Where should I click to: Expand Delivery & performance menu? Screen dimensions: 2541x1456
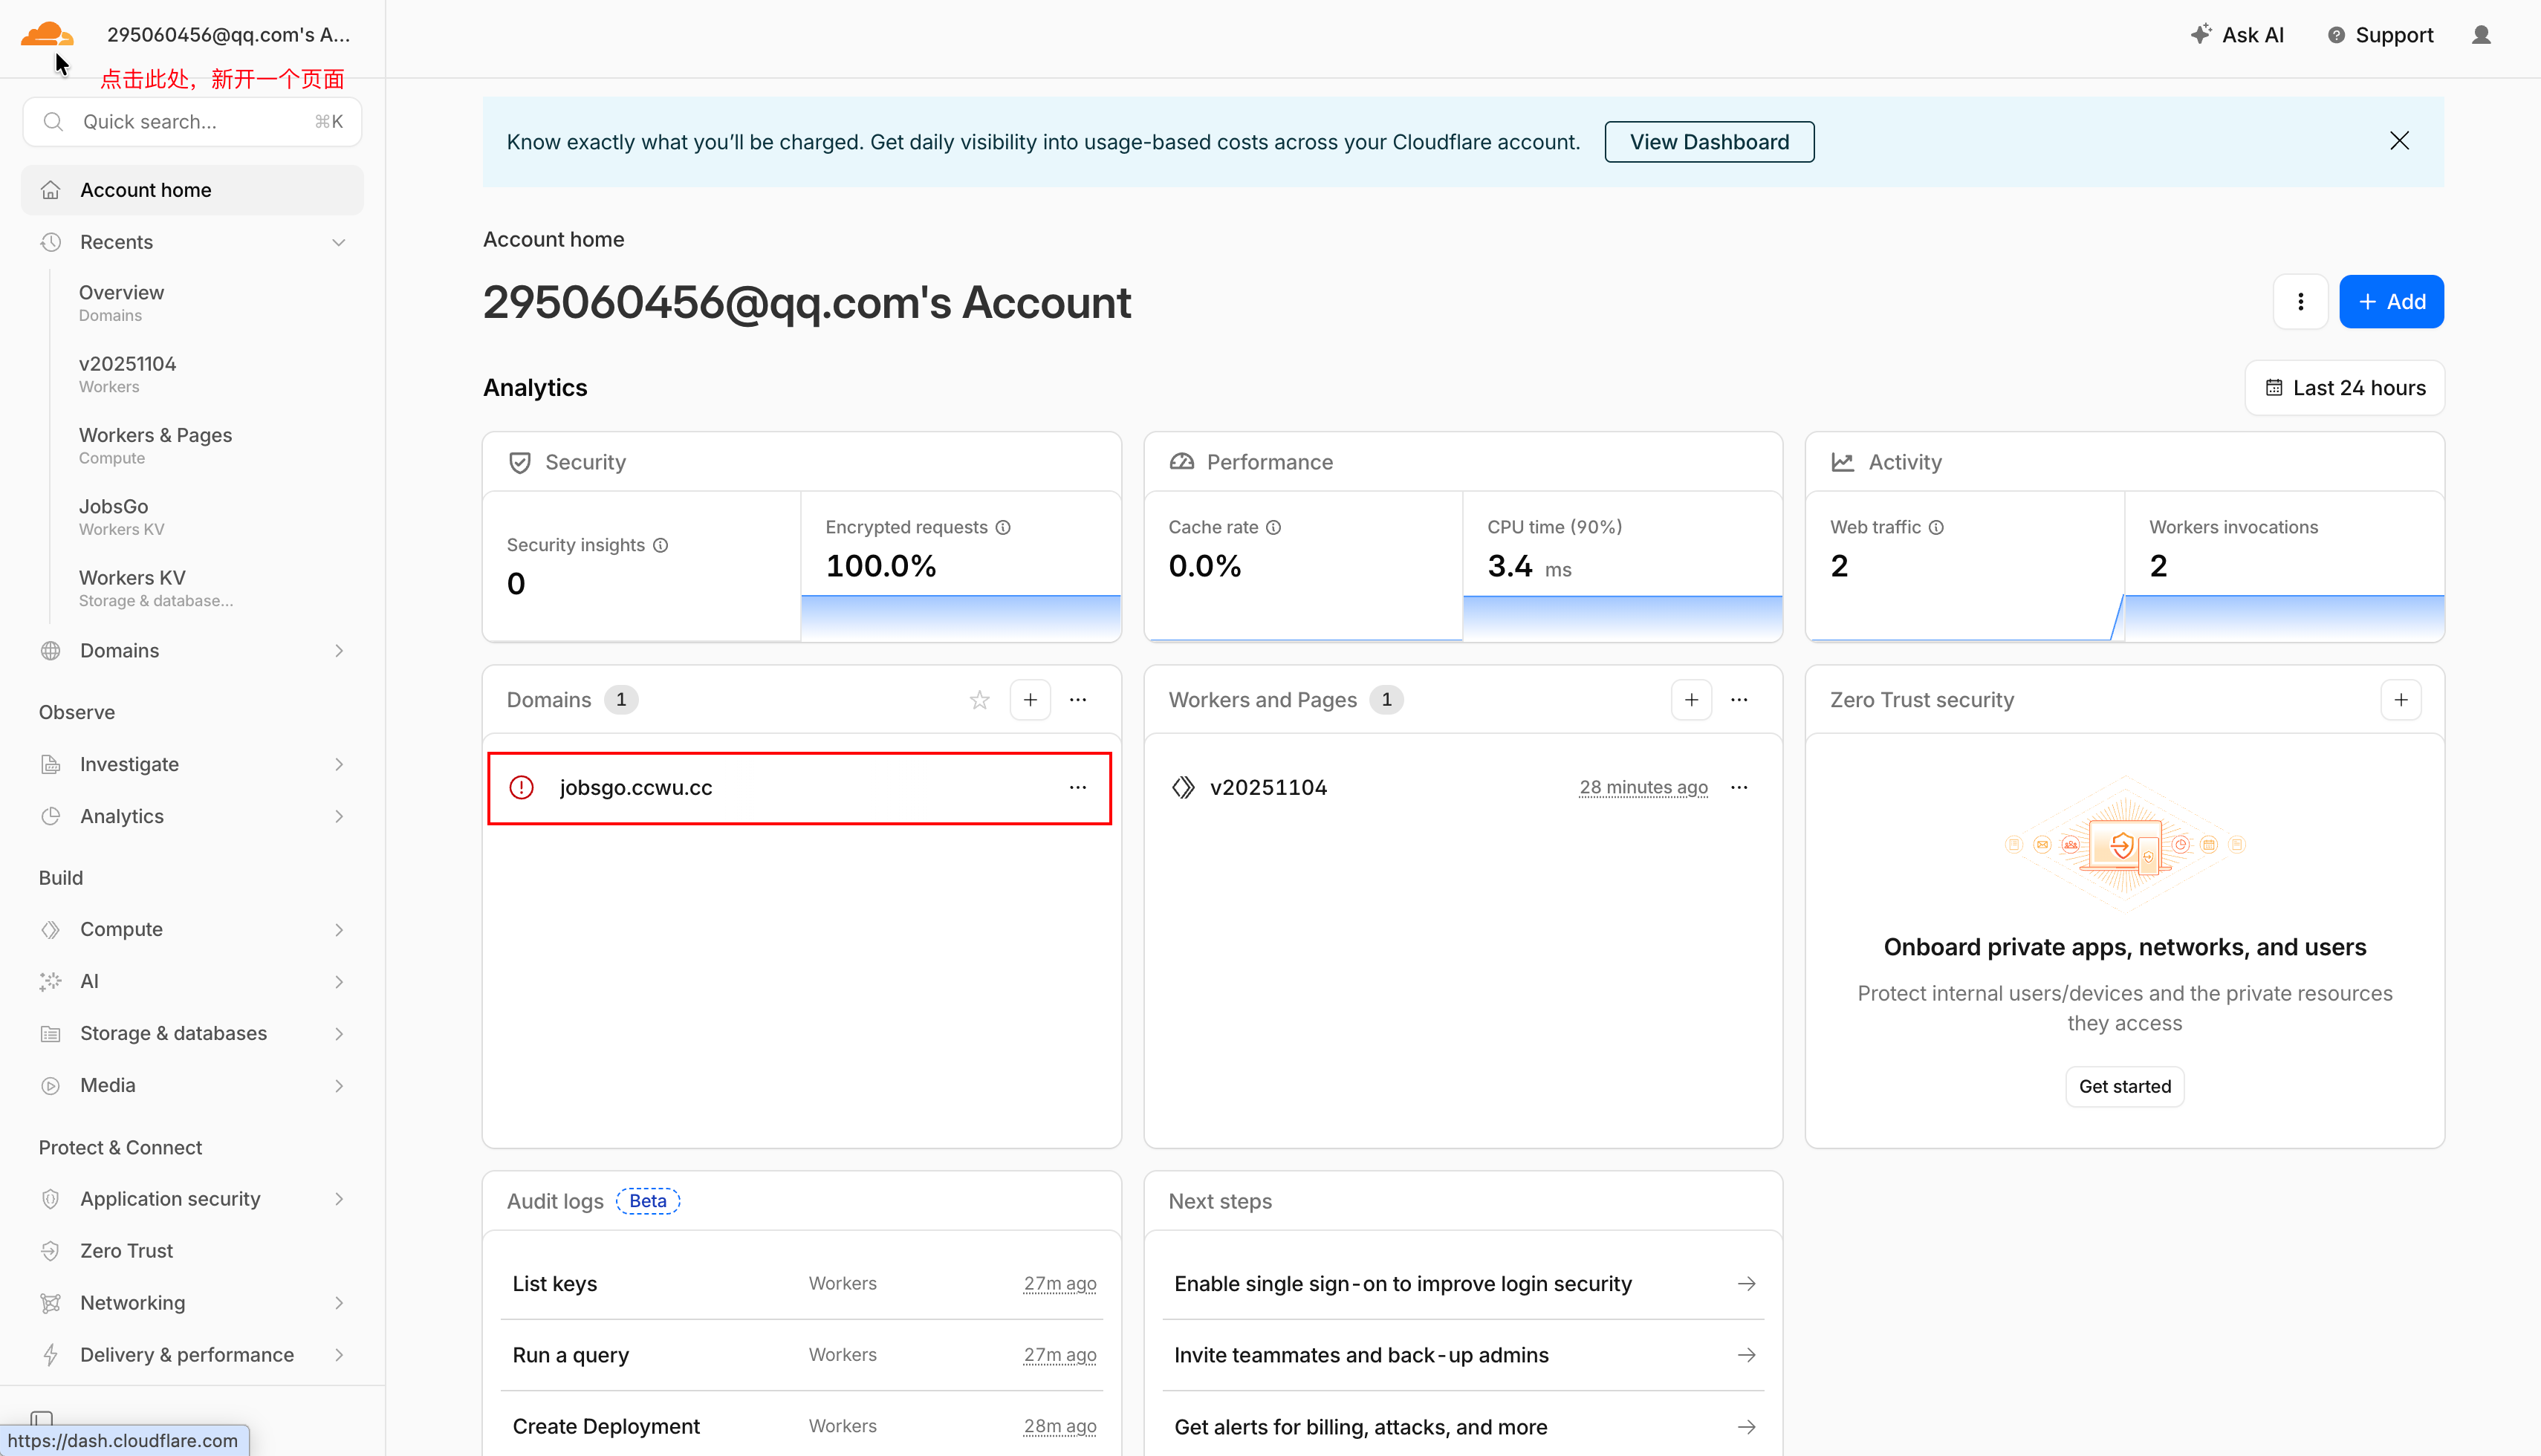pyautogui.click(x=192, y=1355)
